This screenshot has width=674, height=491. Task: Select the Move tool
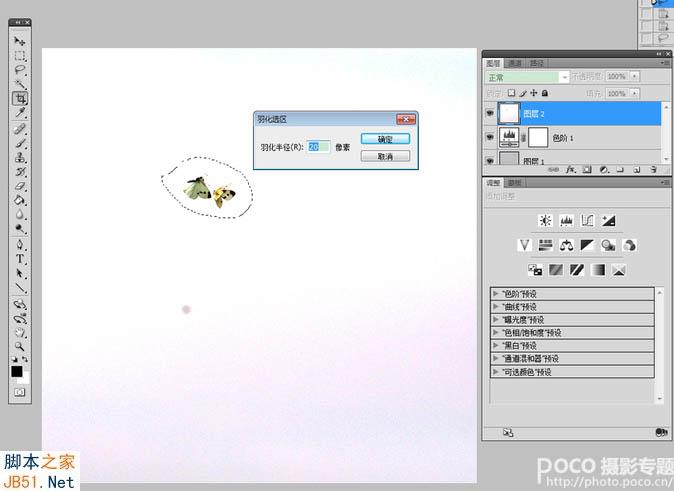point(20,41)
